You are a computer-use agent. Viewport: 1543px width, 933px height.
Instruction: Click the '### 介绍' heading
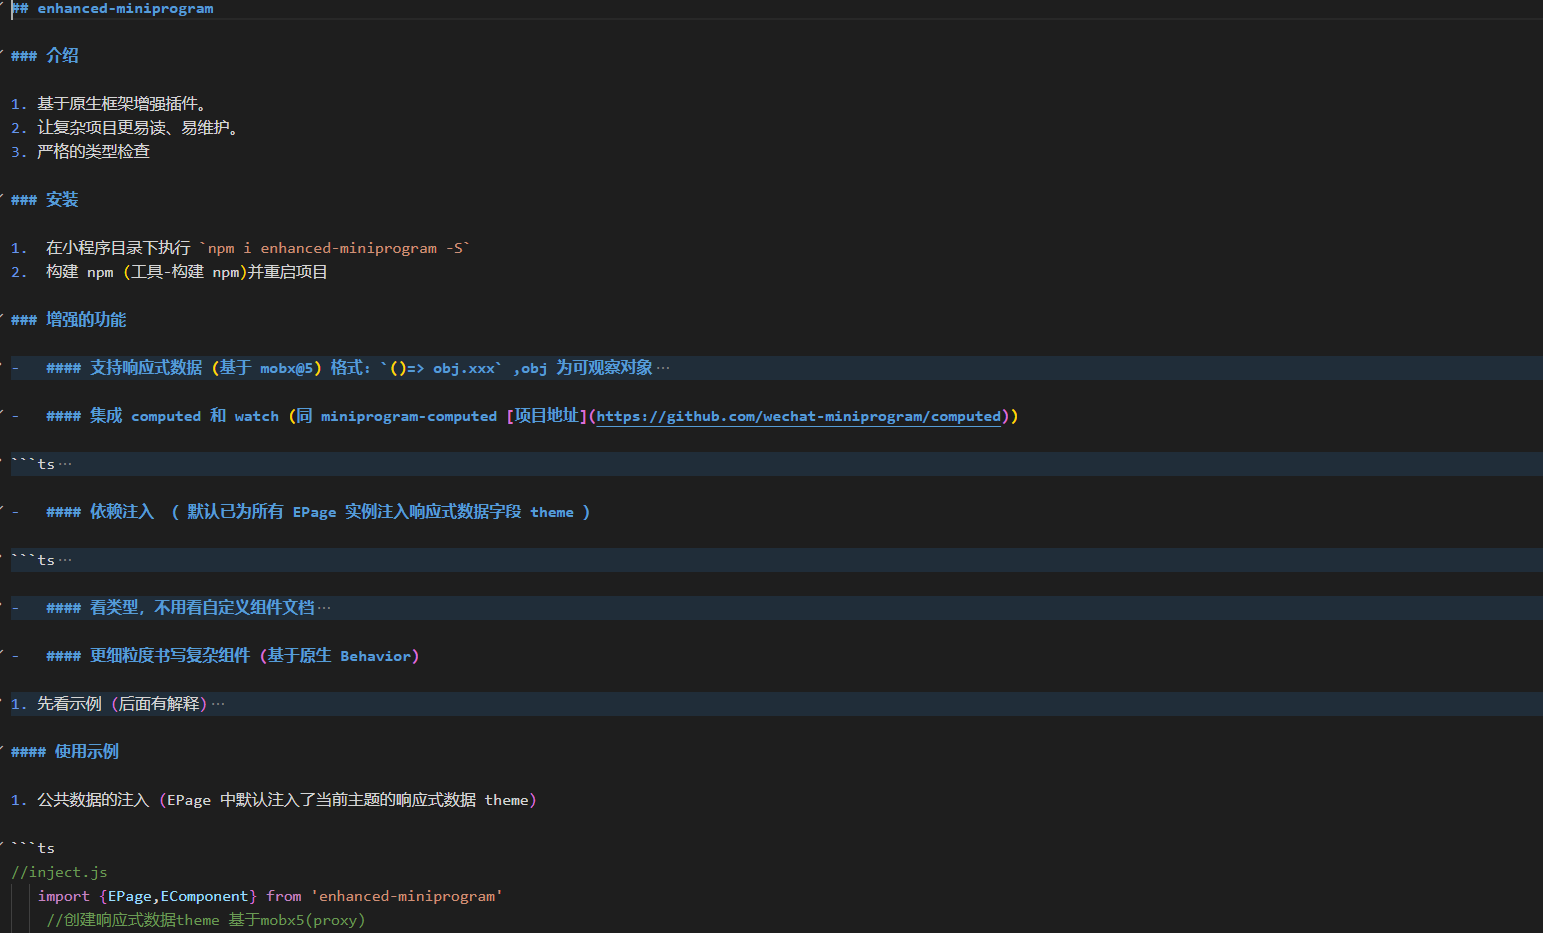coord(45,56)
